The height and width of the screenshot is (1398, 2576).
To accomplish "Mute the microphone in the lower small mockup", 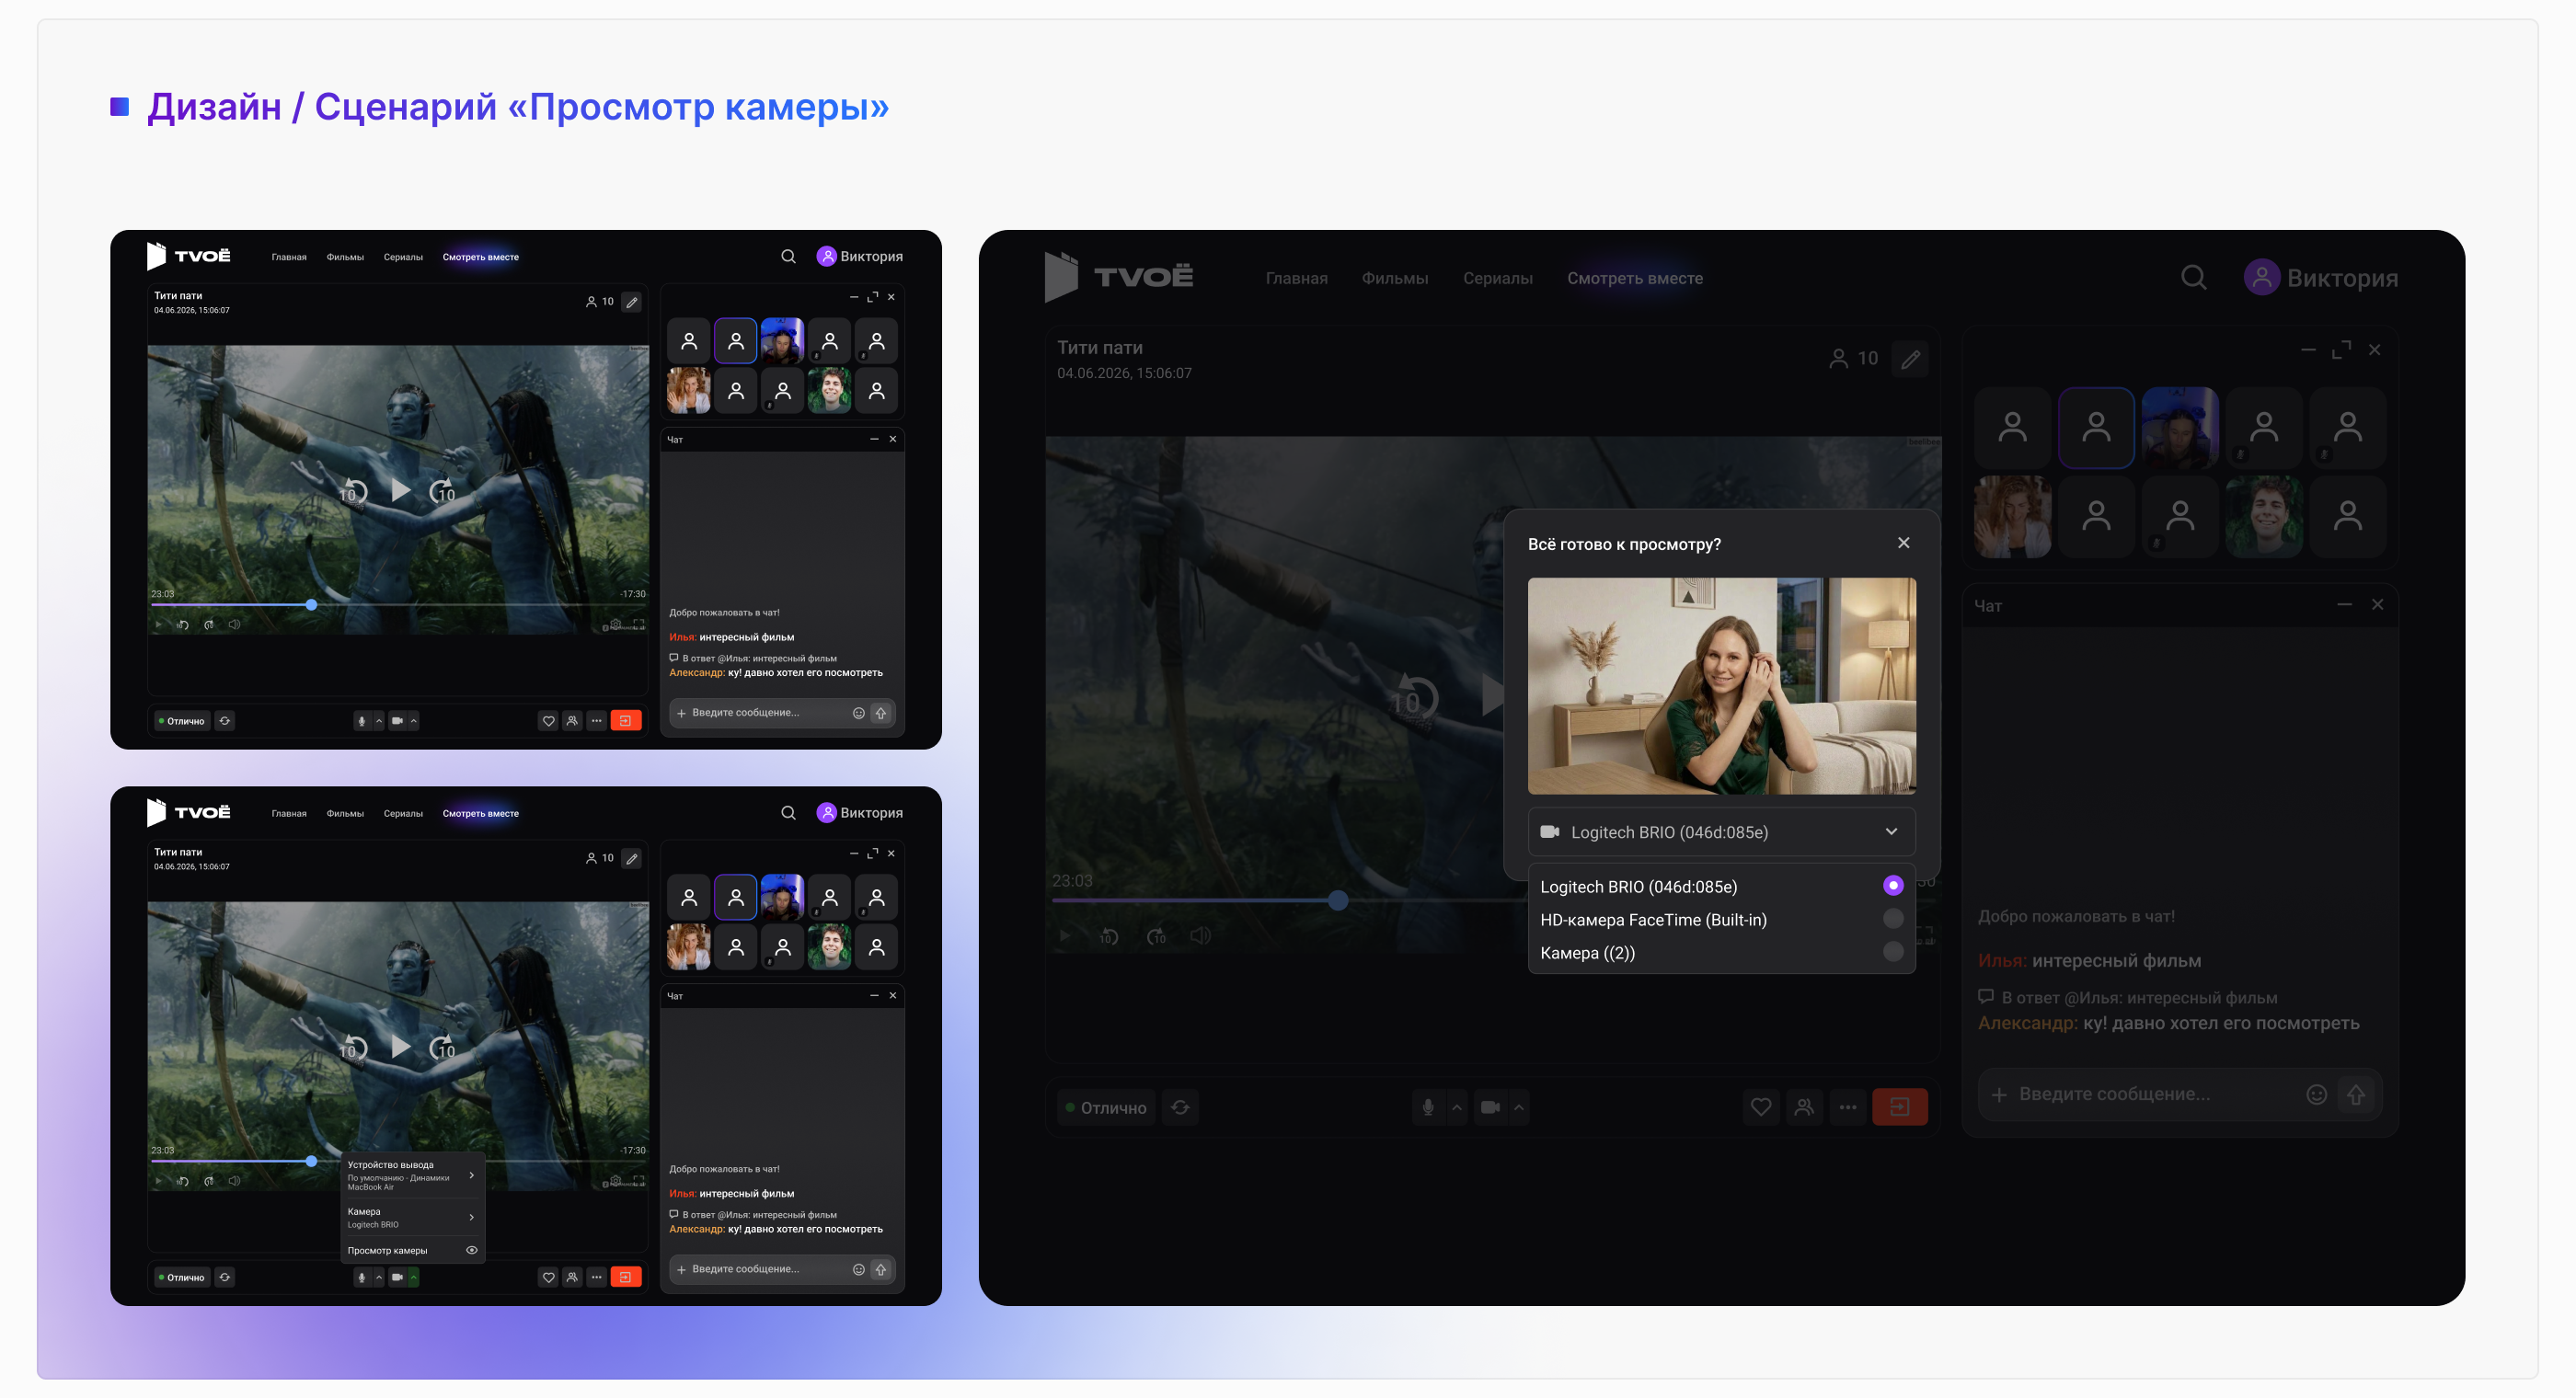I will tap(362, 1277).
